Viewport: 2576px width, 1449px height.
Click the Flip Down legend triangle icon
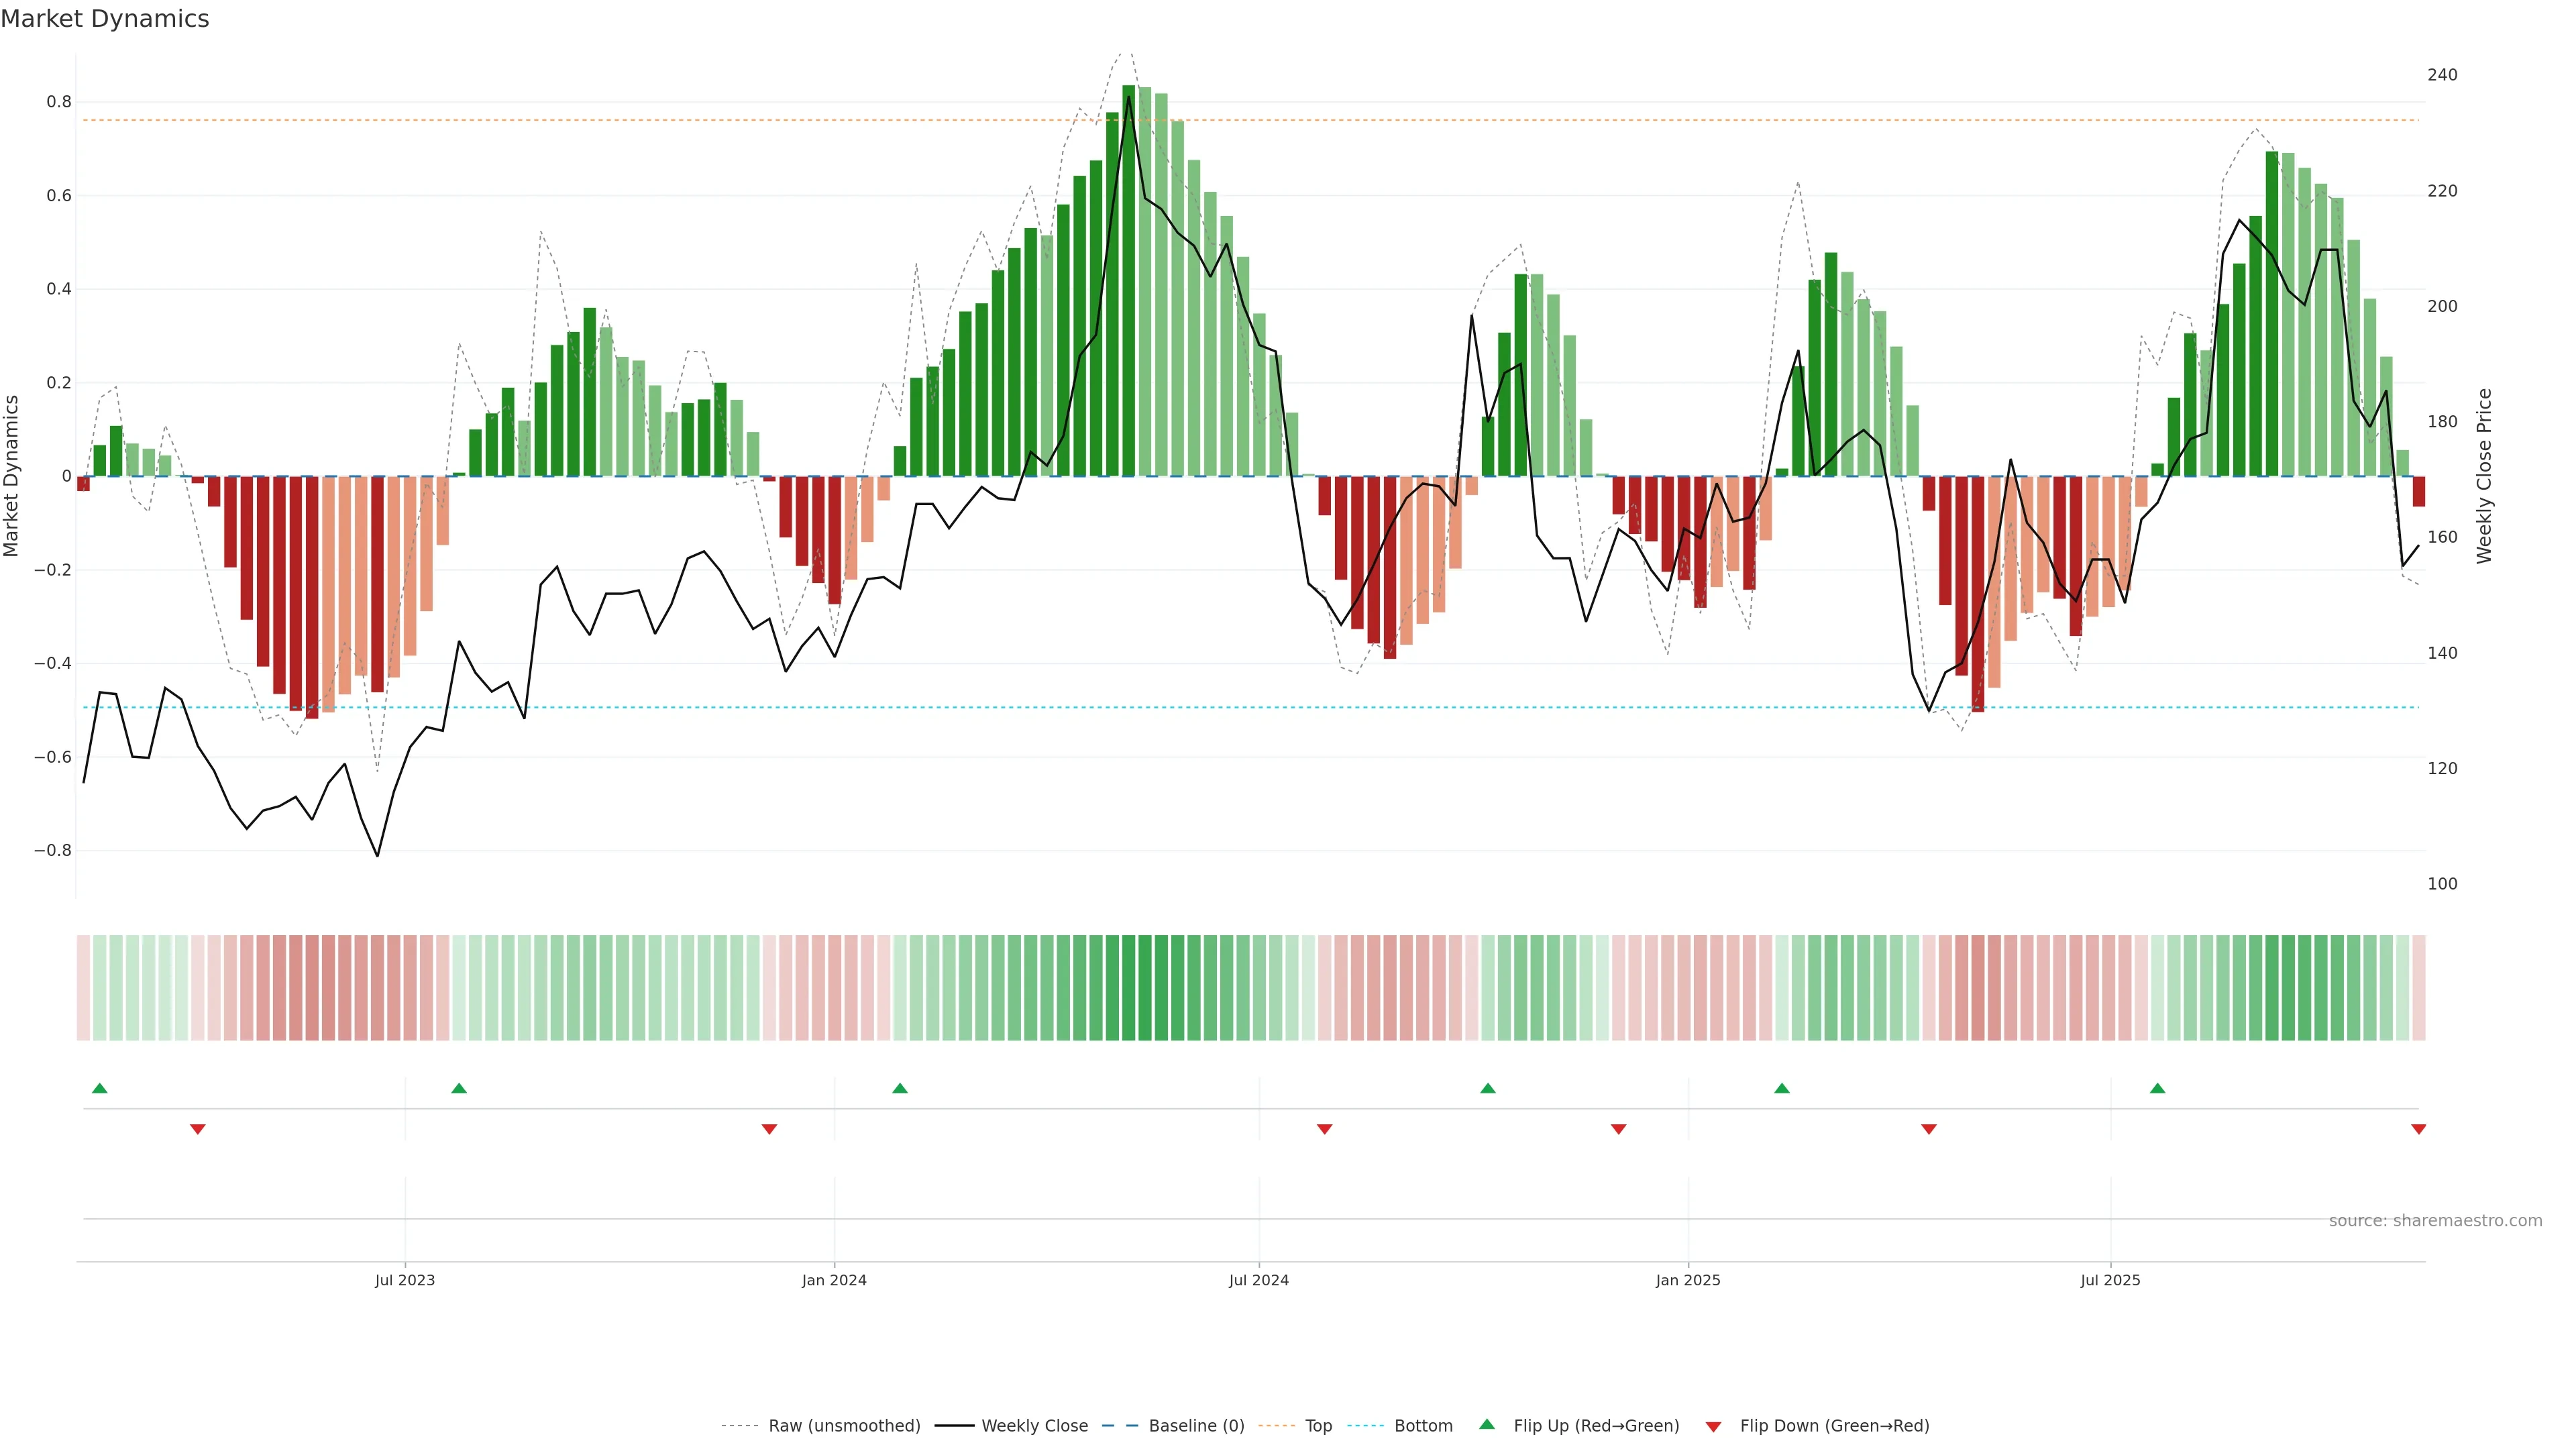coord(1713,1426)
